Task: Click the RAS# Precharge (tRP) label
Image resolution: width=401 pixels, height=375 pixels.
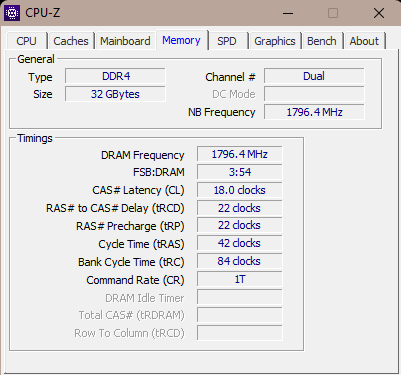Action: tap(130, 226)
